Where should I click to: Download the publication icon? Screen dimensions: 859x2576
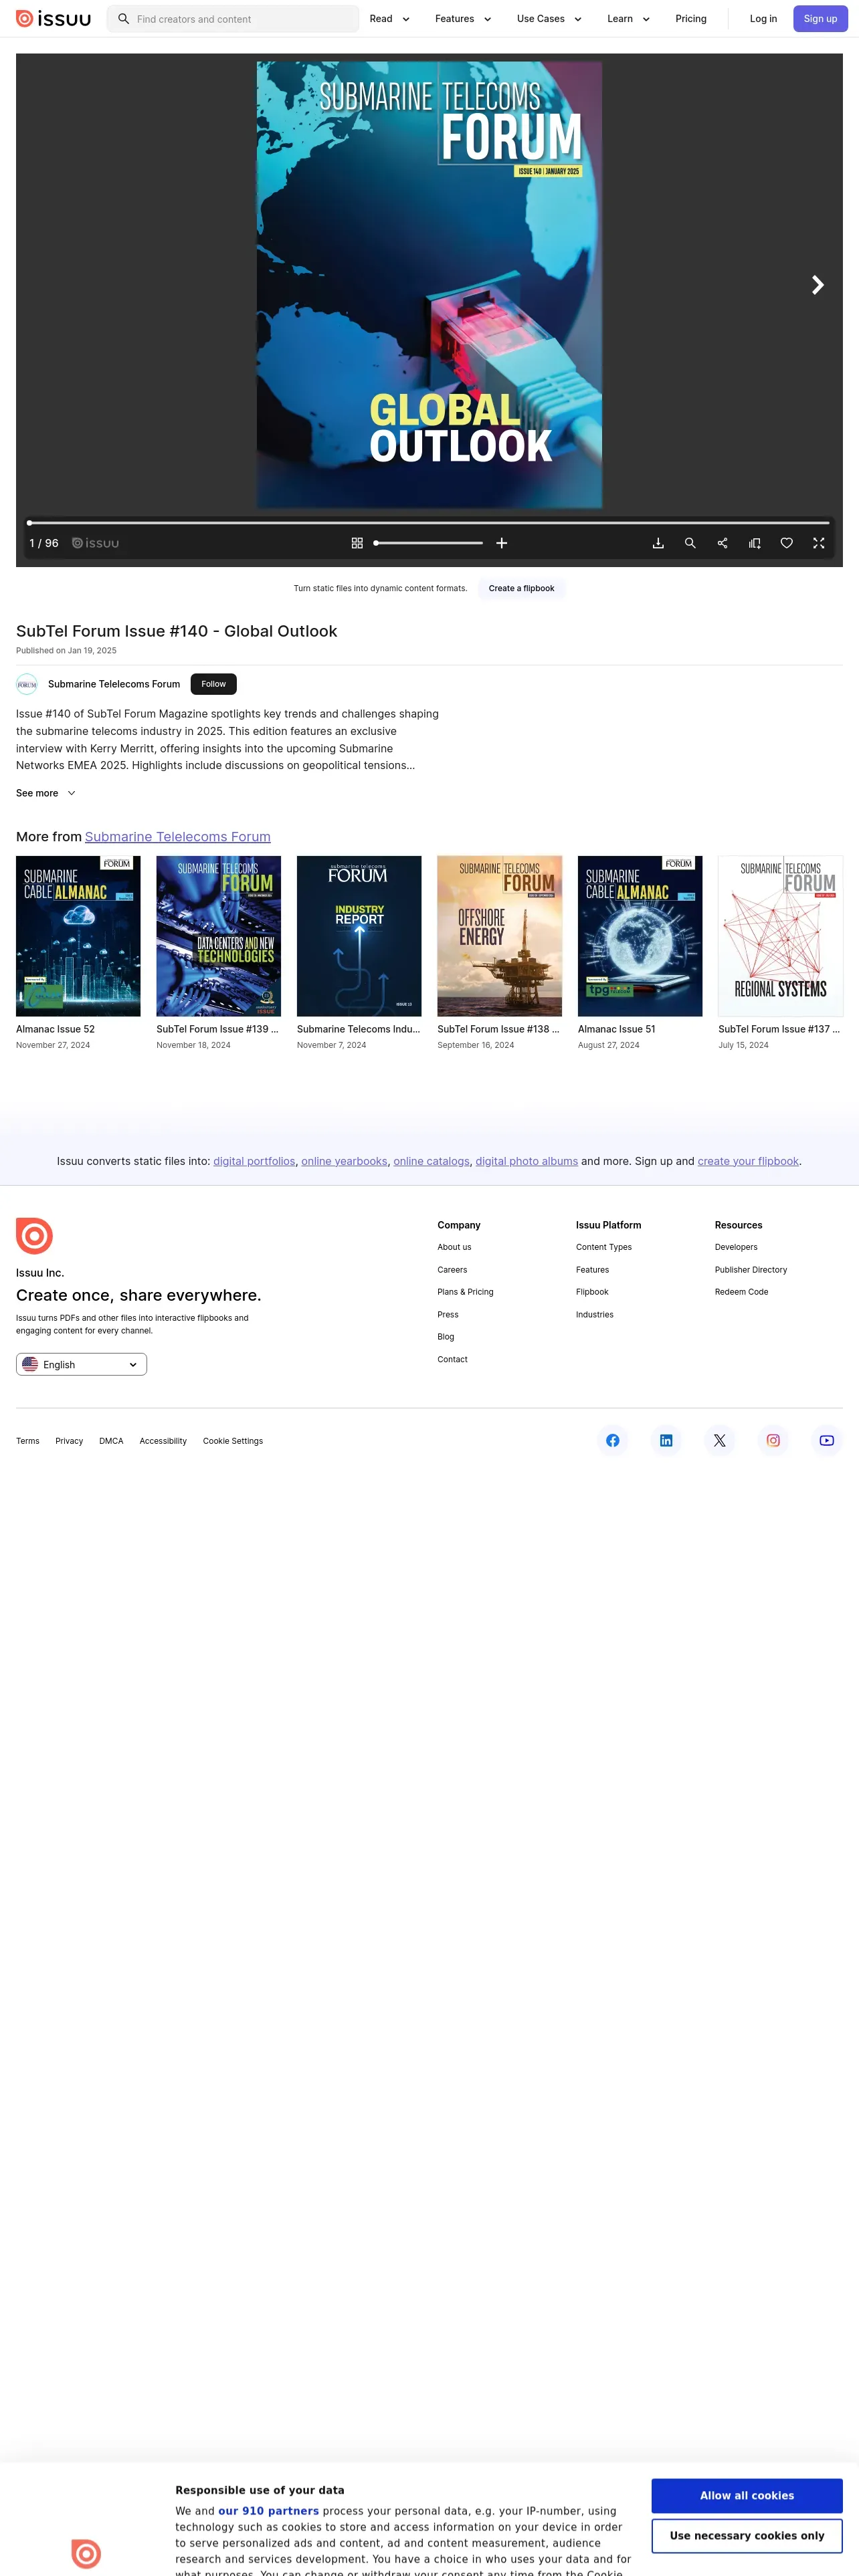[658, 543]
